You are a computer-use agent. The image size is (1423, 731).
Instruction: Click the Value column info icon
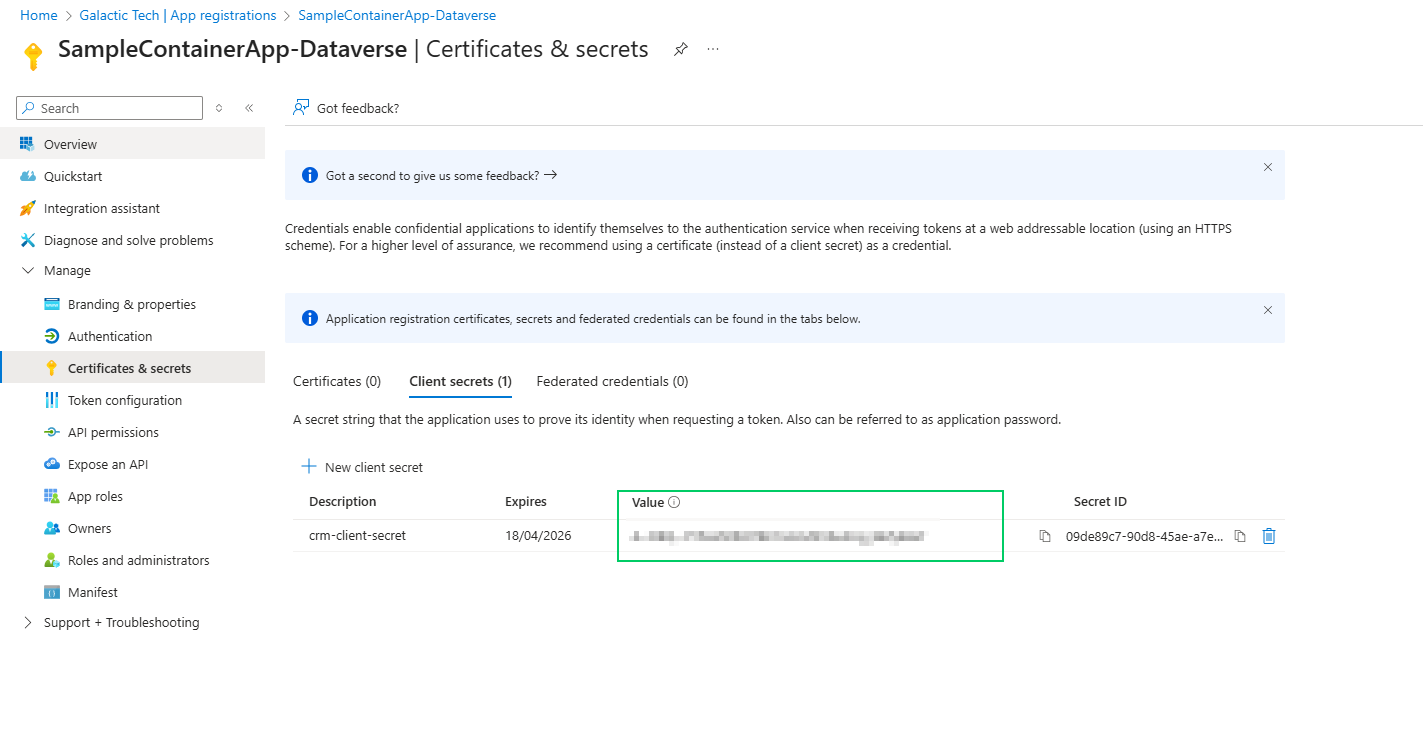[x=674, y=502]
